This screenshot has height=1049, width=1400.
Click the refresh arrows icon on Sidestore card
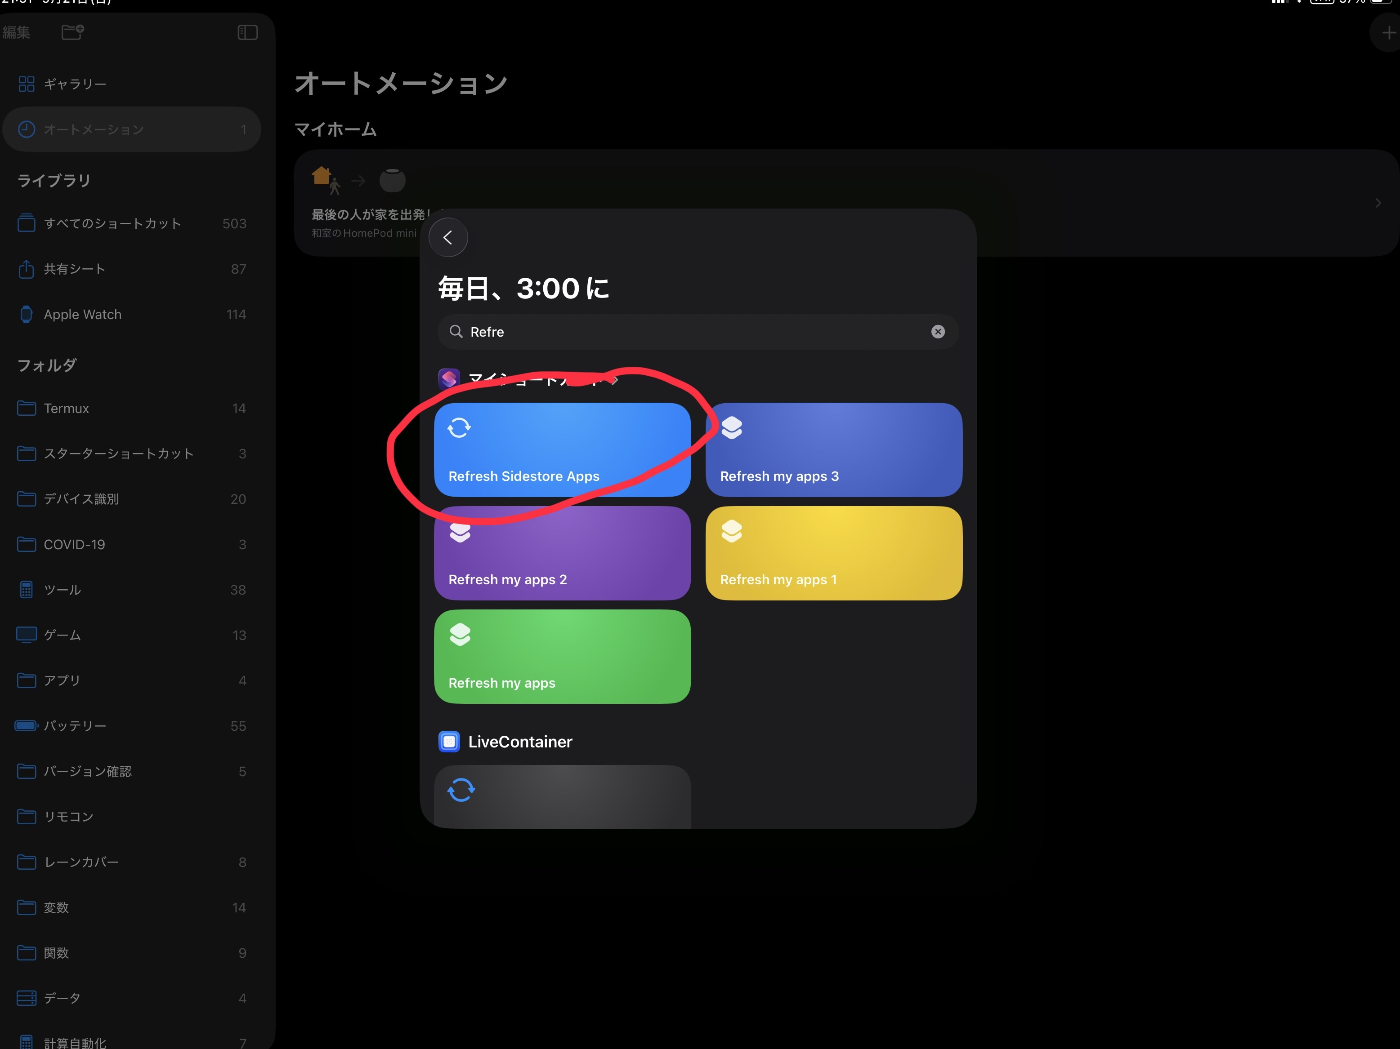[459, 428]
